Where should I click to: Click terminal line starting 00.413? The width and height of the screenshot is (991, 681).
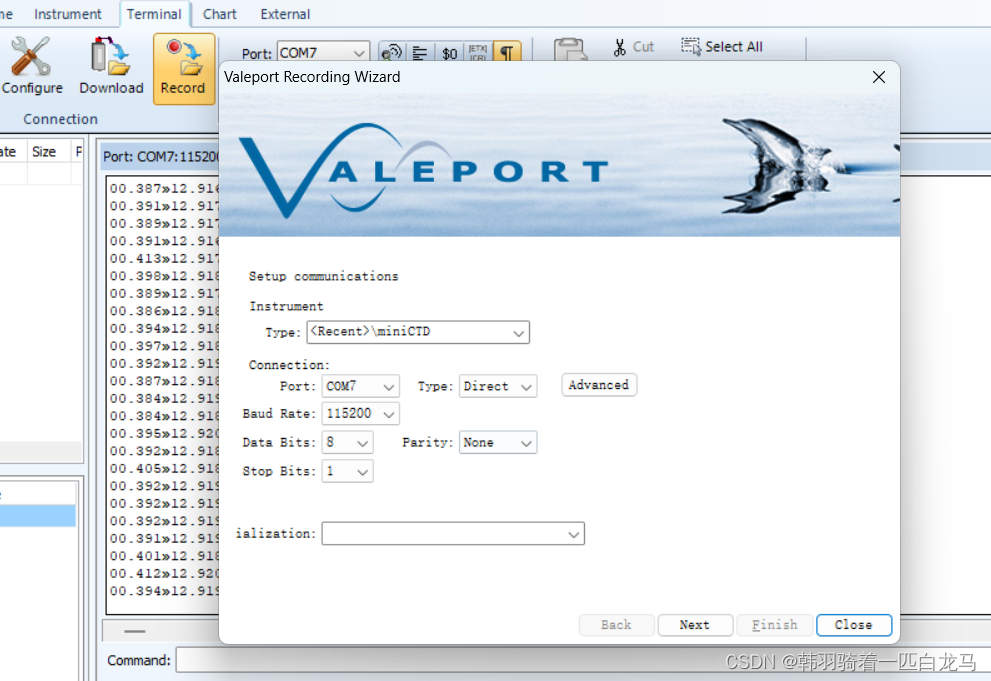pos(164,258)
